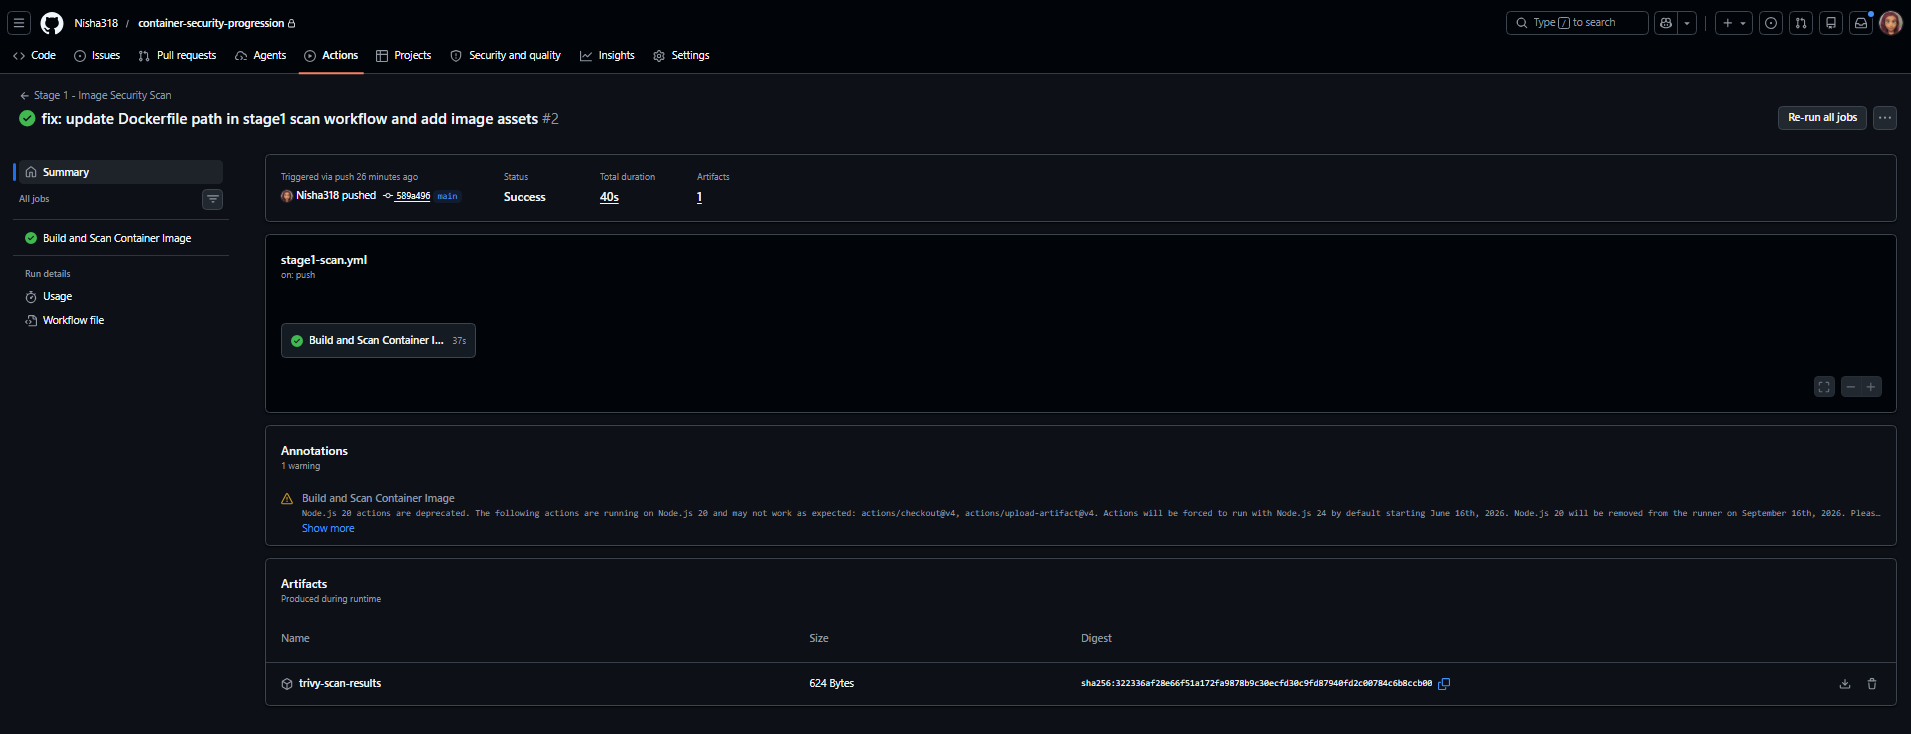Image resolution: width=1911 pixels, height=734 pixels.
Task: Copy the artifact sha256 digest
Action: [1444, 684]
